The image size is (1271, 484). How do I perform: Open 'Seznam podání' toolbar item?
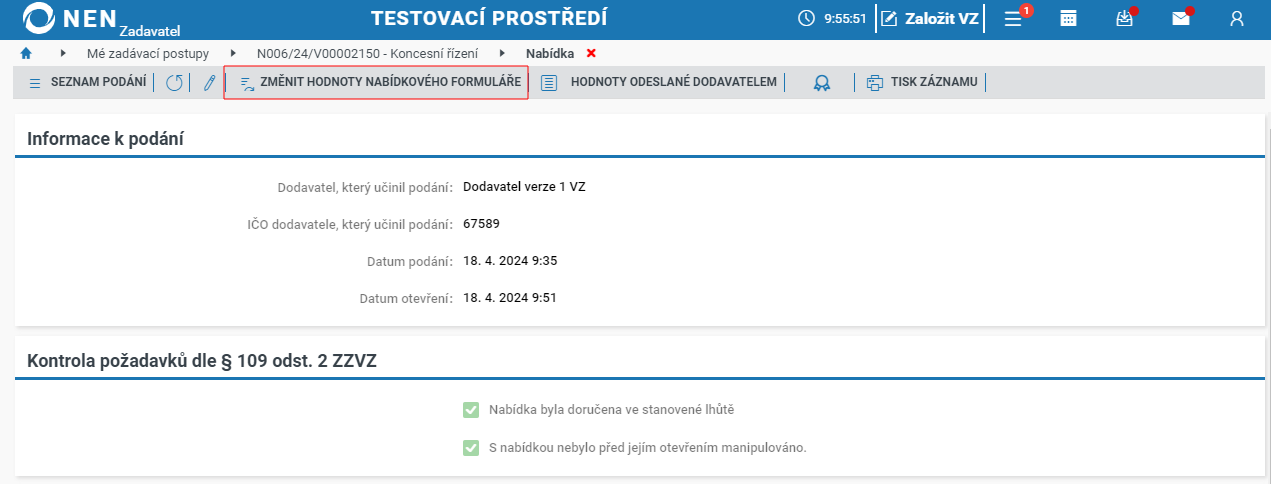[x=87, y=82]
